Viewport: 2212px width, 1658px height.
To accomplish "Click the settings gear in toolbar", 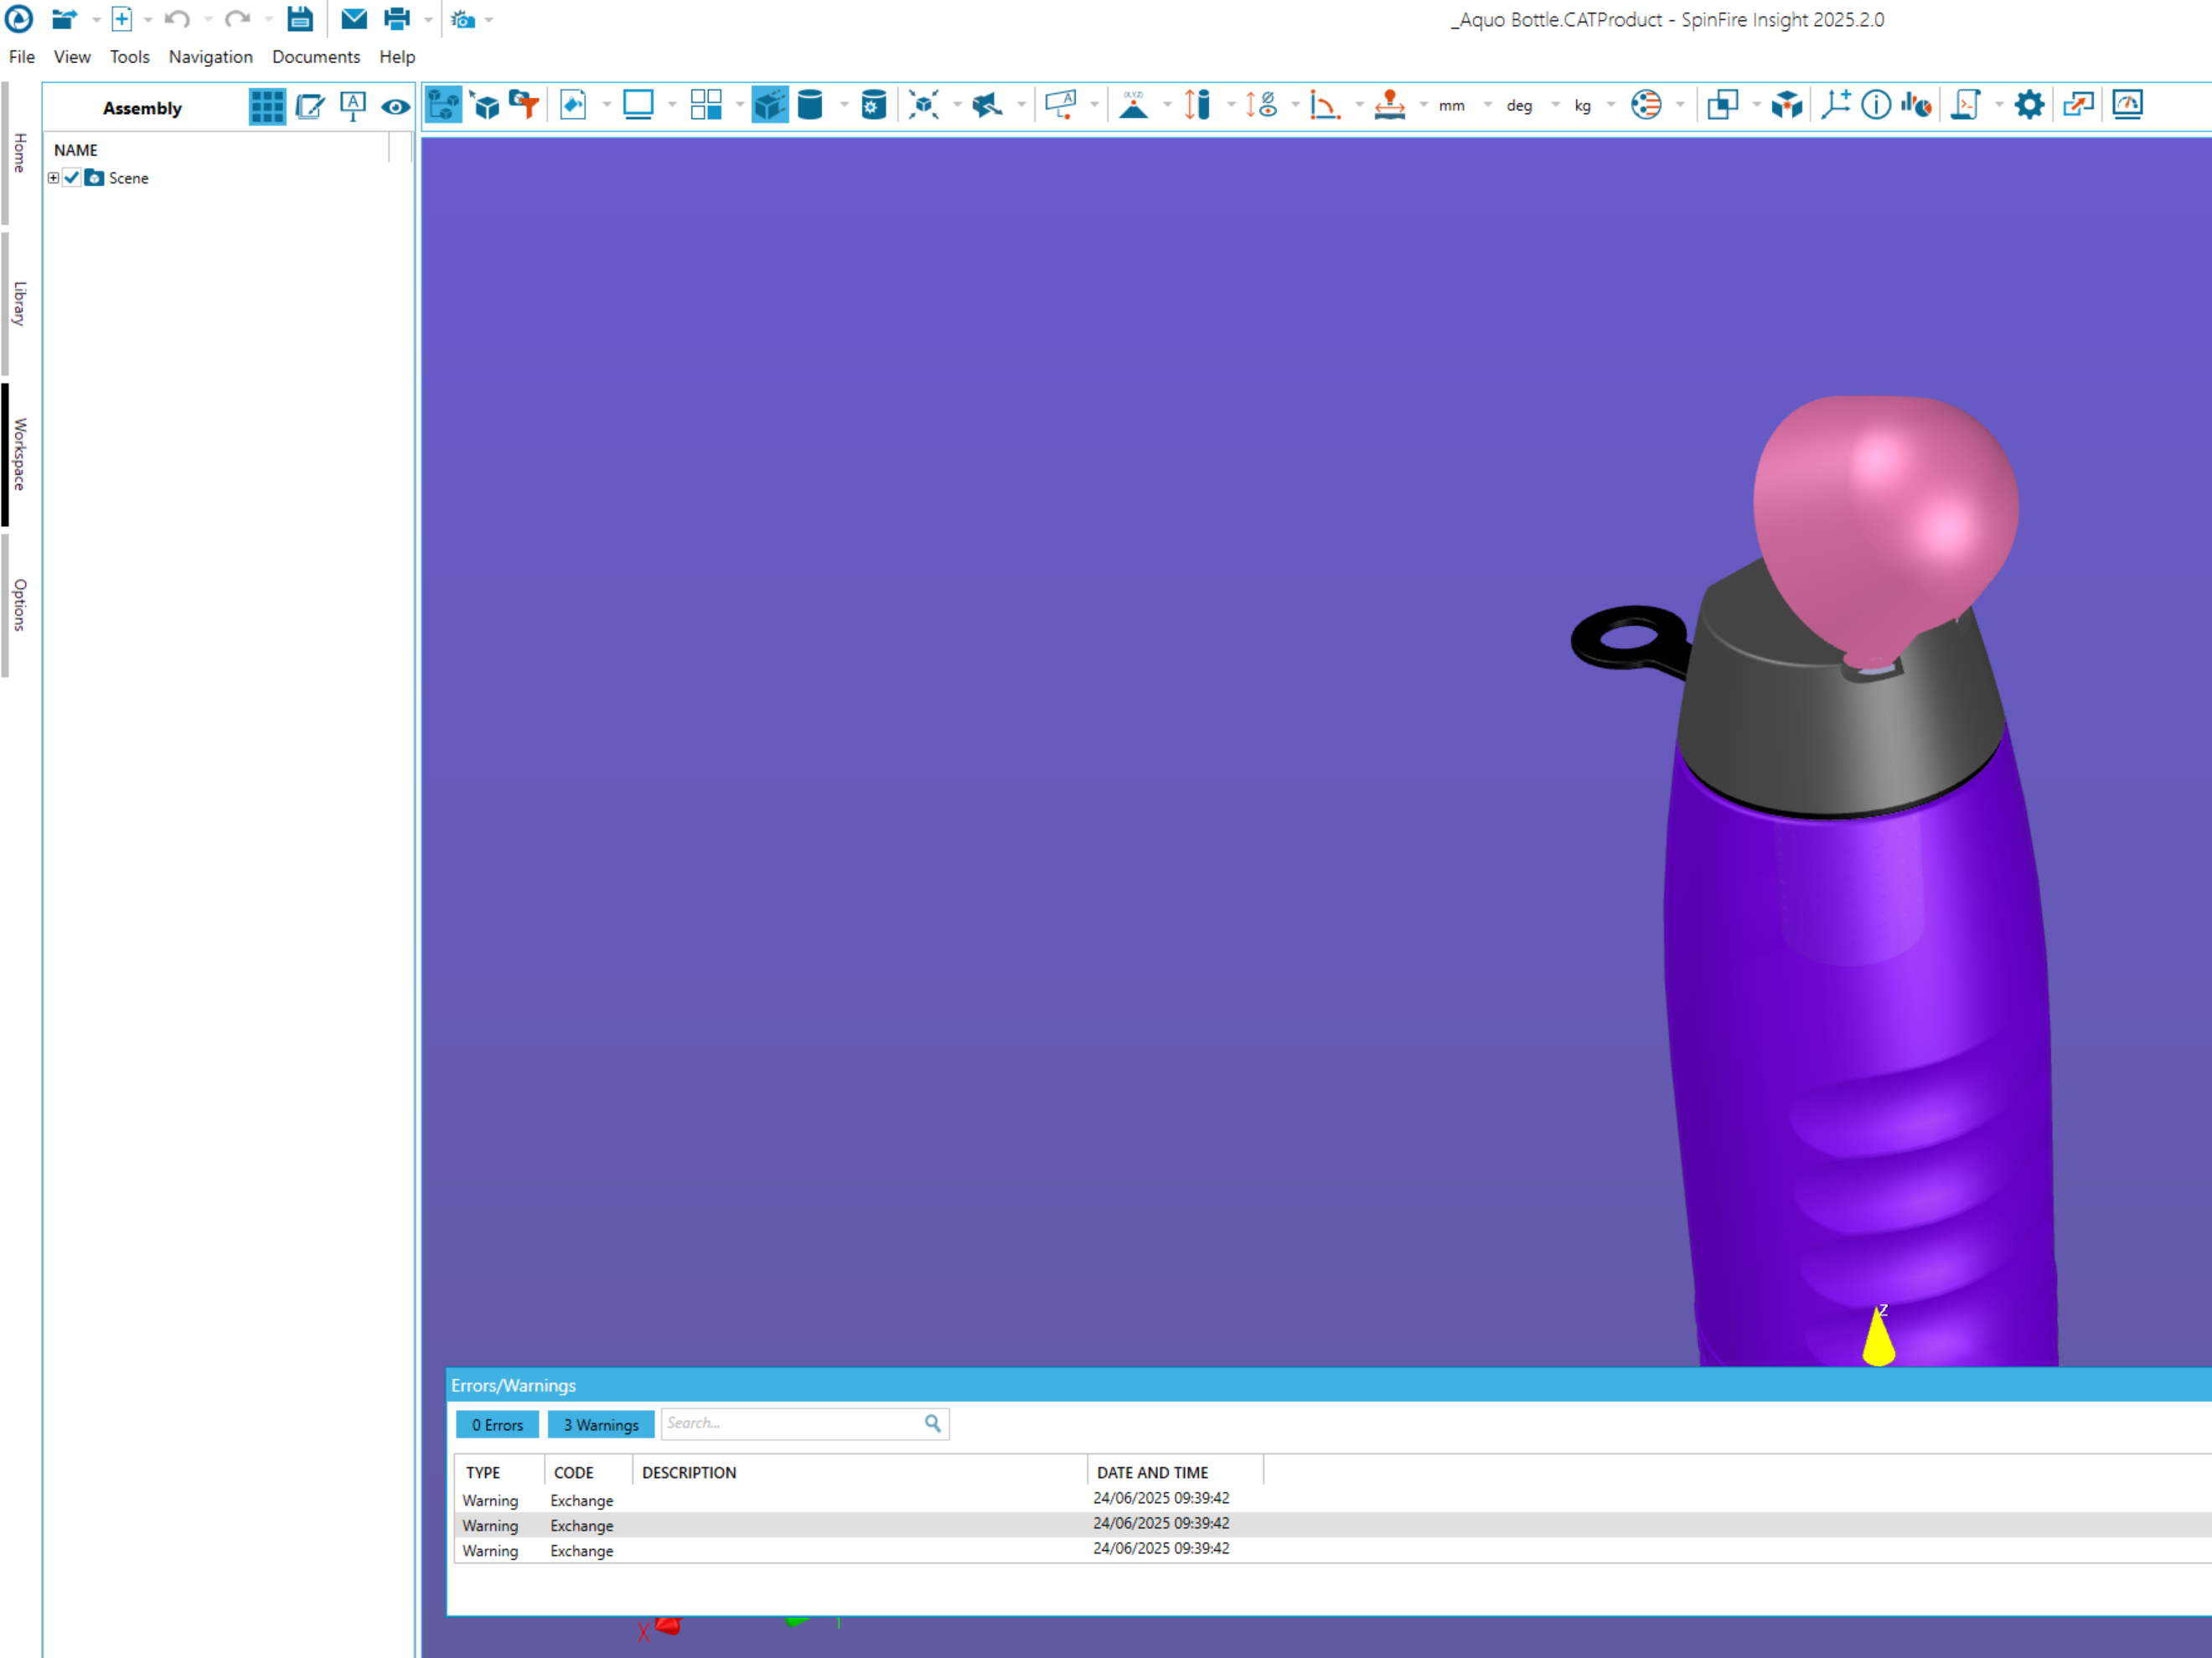I will 2029,105.
